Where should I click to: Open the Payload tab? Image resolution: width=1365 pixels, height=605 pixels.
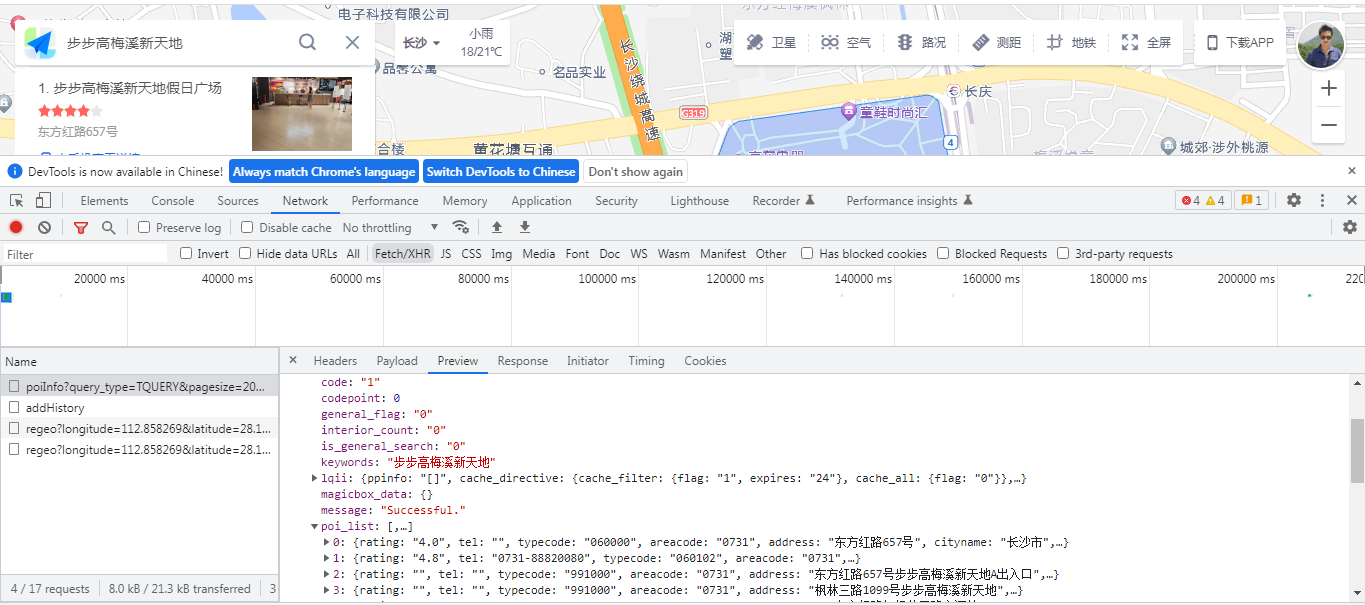[397, 360]
